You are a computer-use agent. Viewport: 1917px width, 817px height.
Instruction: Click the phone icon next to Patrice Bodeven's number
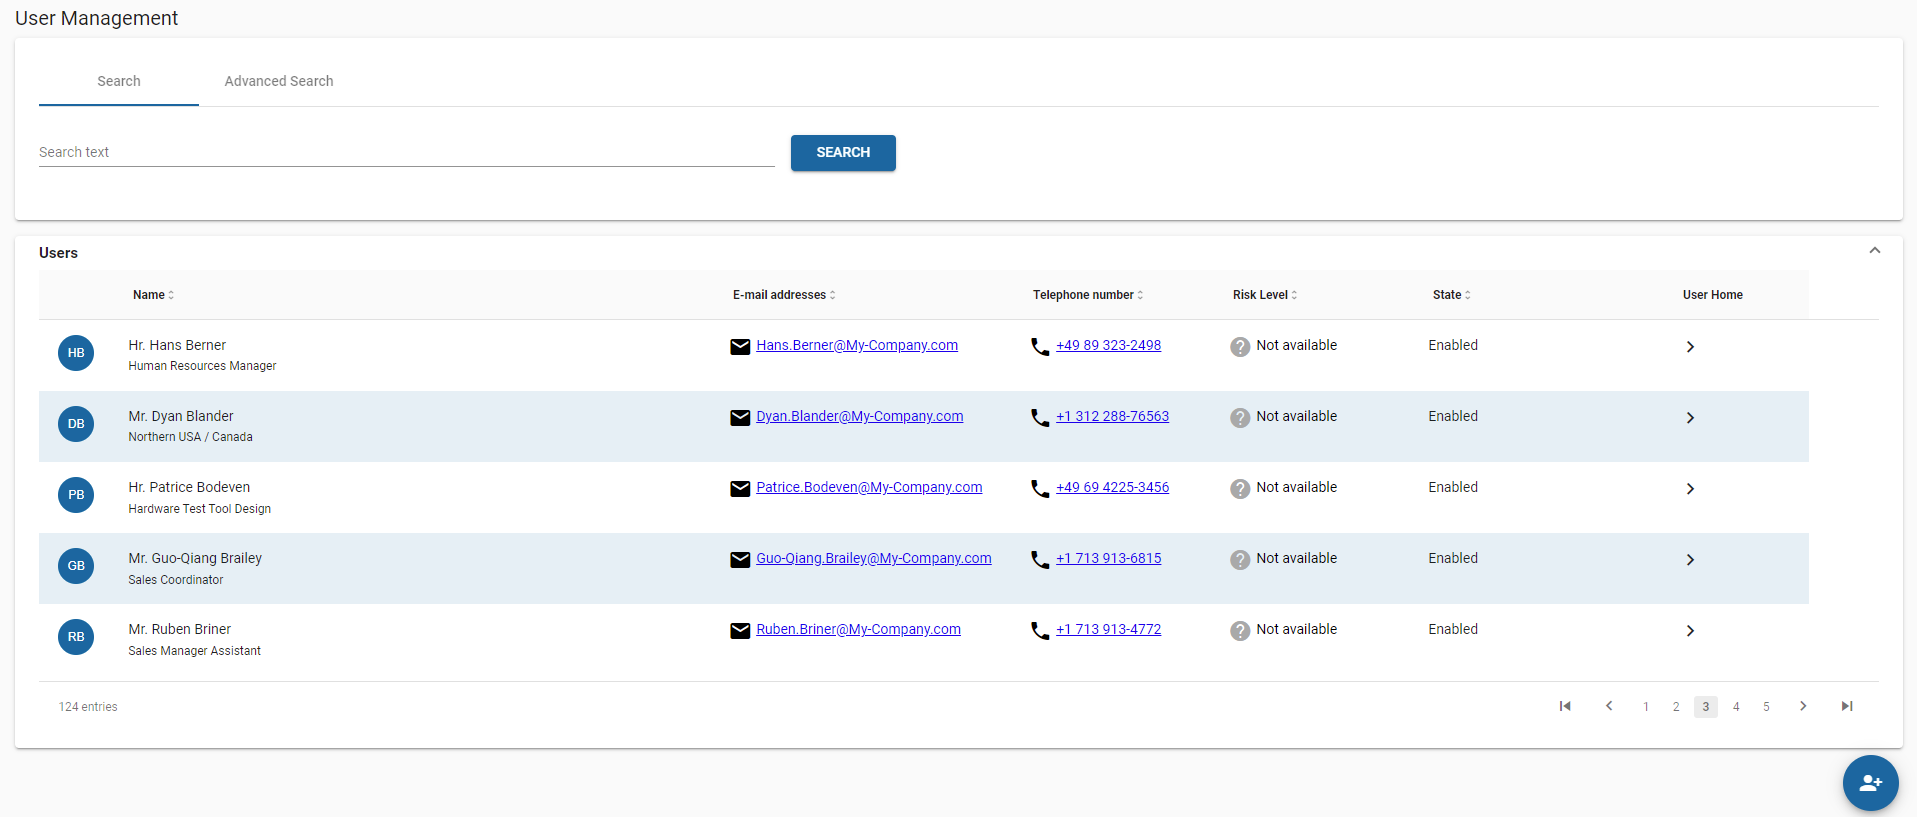(x=1040, y=488)
